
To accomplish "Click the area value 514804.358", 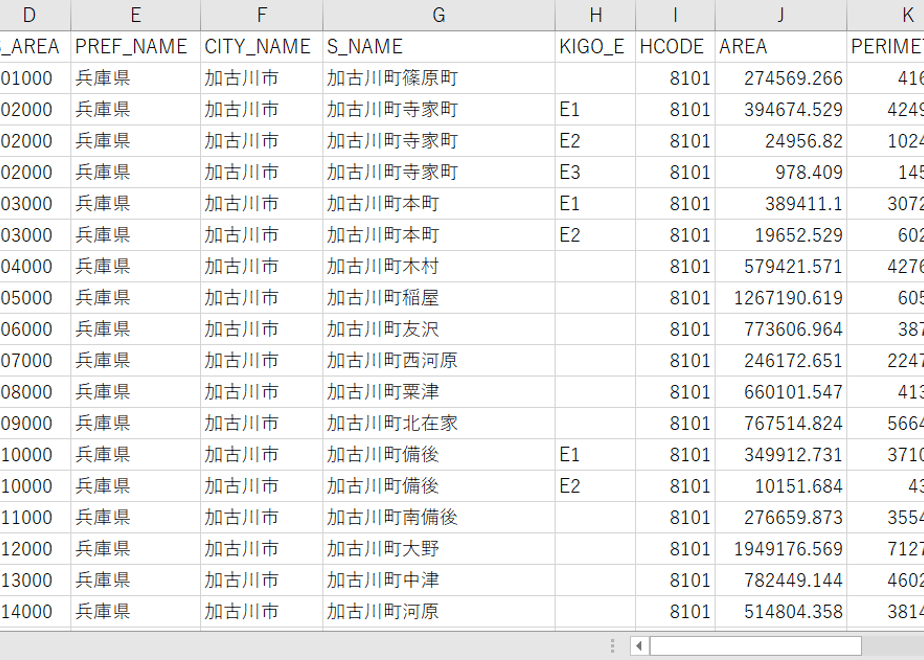I will 781,611.
